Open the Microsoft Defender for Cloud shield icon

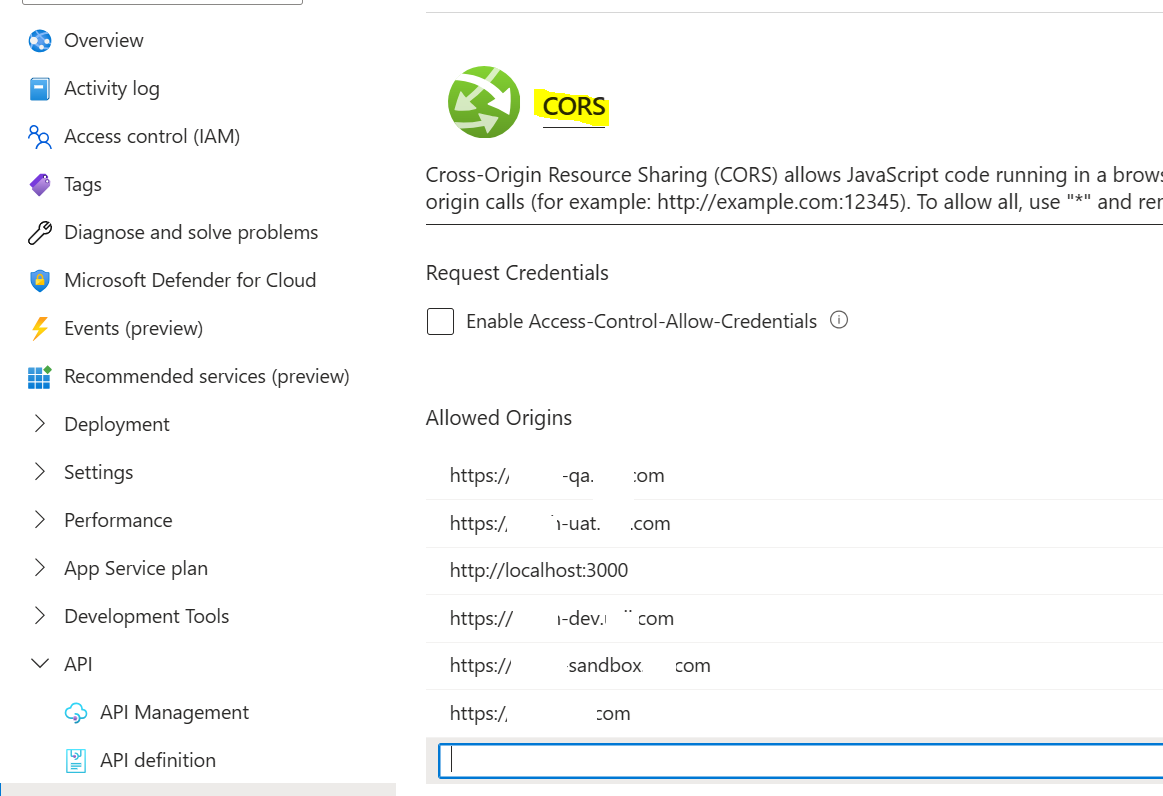[40, 281]
